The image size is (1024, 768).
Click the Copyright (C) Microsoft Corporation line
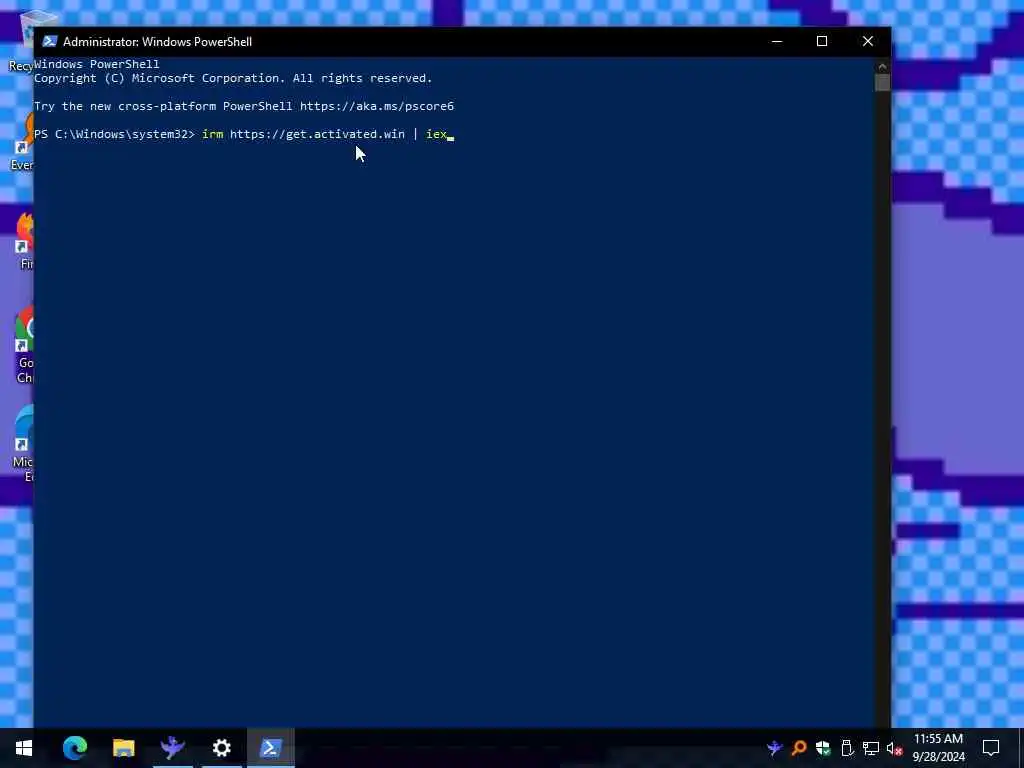(233, 78)
